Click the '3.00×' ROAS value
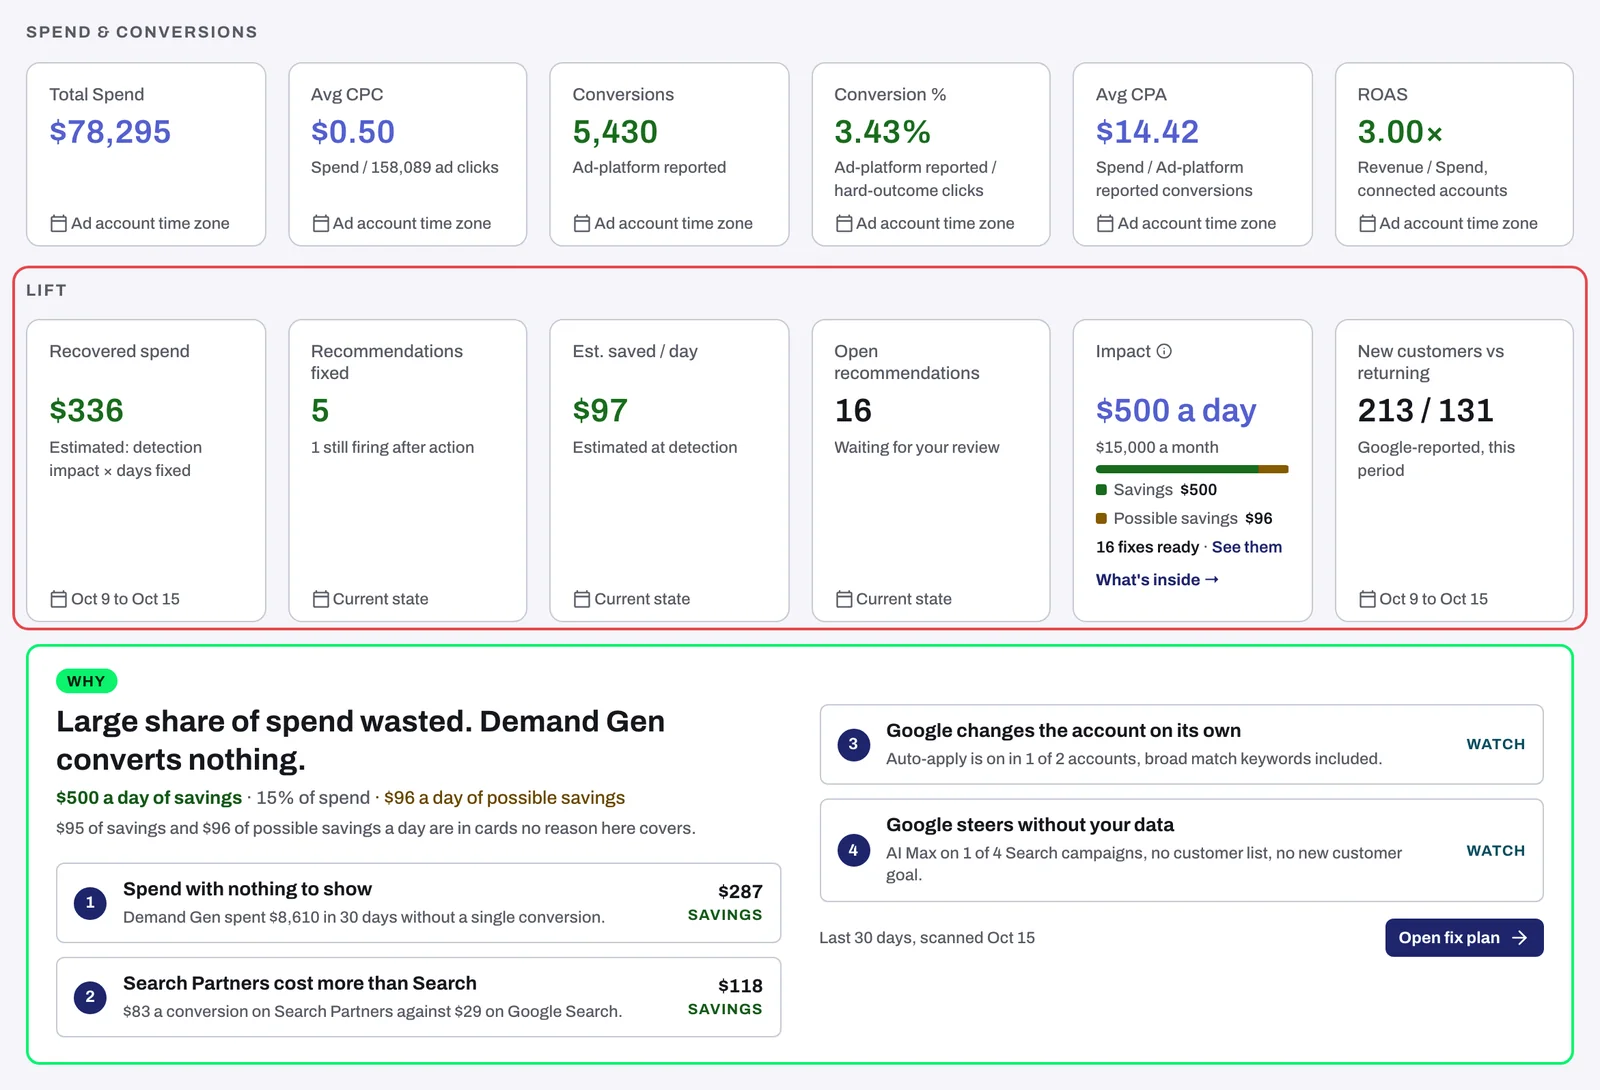The image size is (1600, 1090). tap(1400, 132)
